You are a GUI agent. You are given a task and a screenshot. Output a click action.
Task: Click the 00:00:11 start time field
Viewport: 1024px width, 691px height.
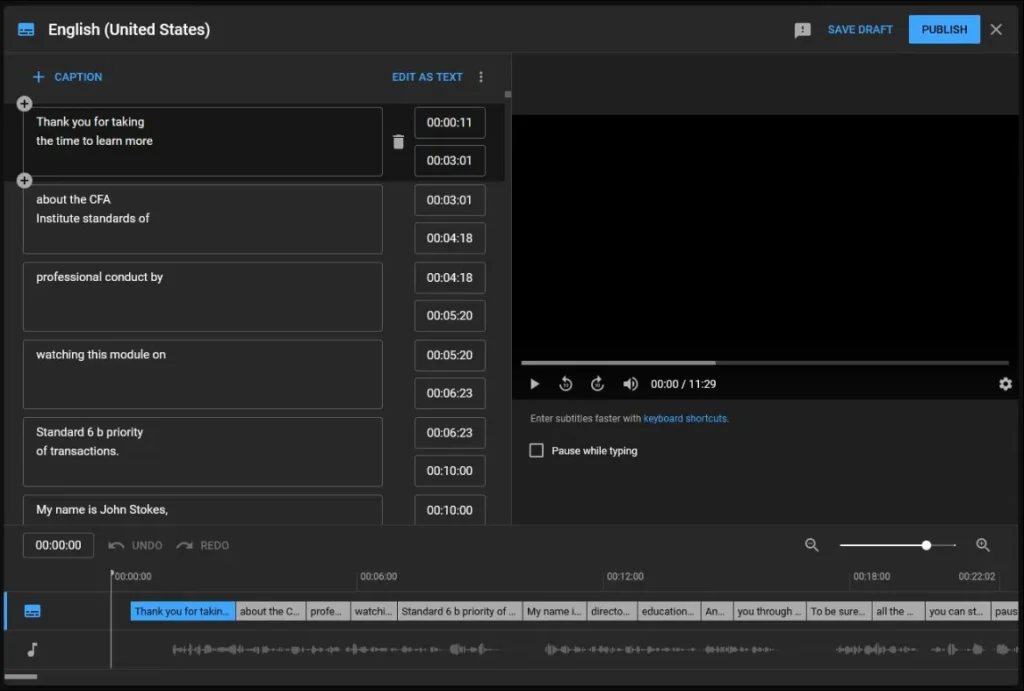click(449, 123)
